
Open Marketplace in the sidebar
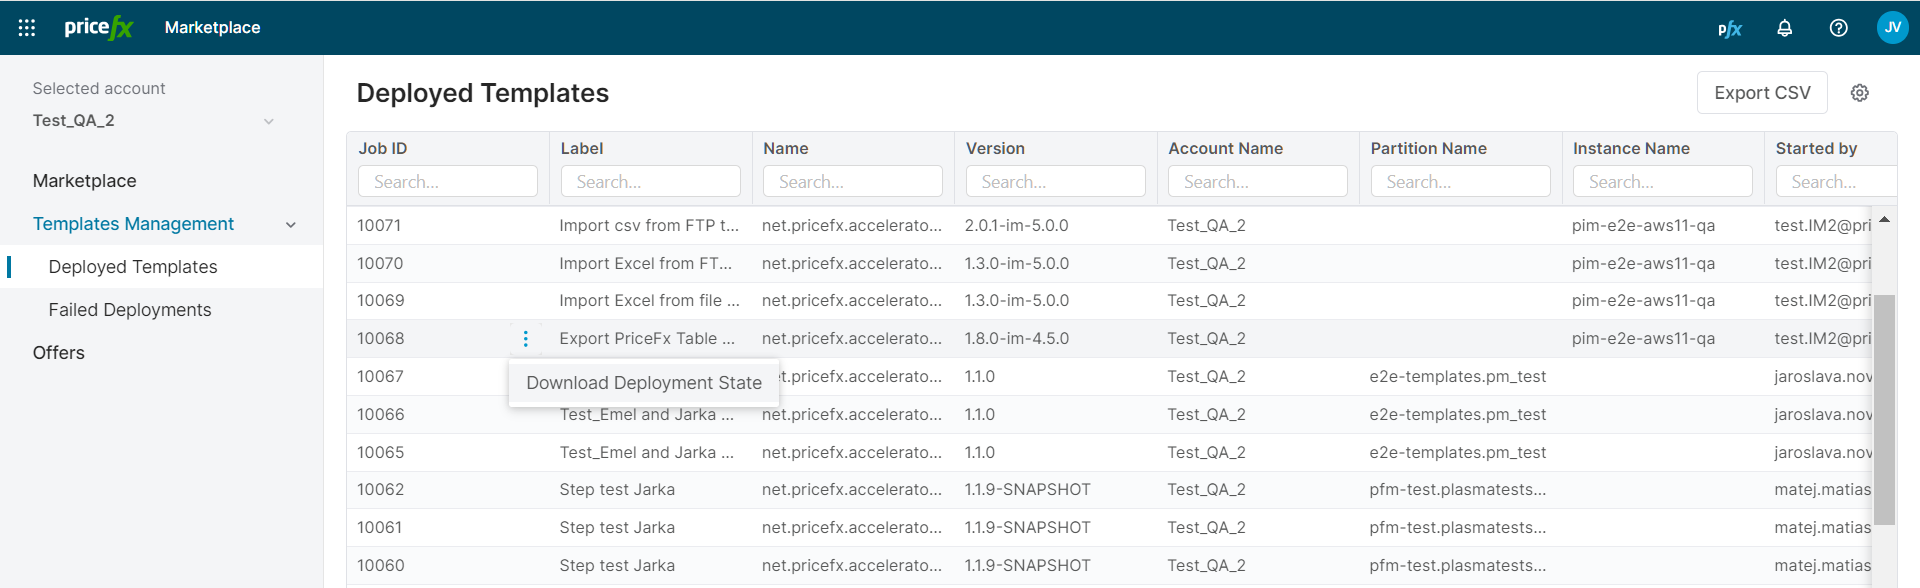pyautogui.click(x=85, y=181)
